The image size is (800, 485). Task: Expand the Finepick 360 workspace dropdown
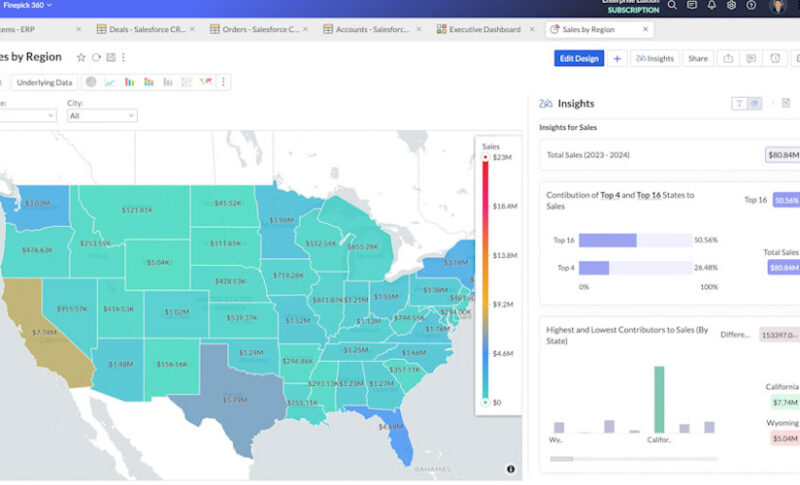tap(27, 5)
